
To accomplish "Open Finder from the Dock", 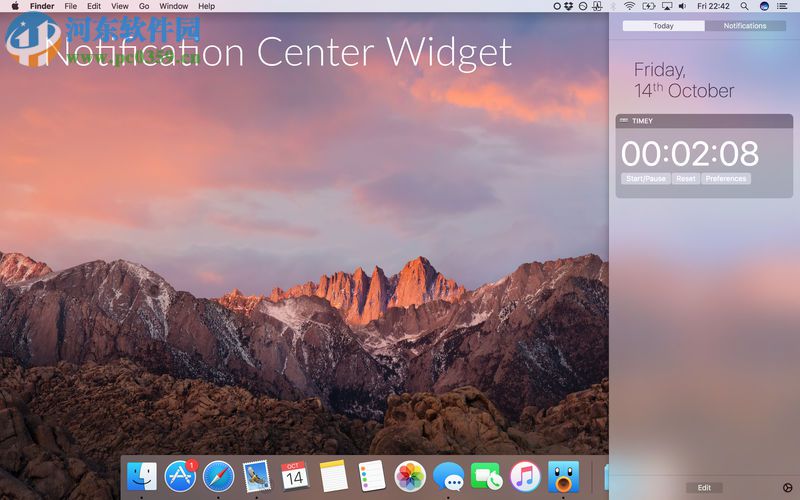I will click(x=141, y=476).
